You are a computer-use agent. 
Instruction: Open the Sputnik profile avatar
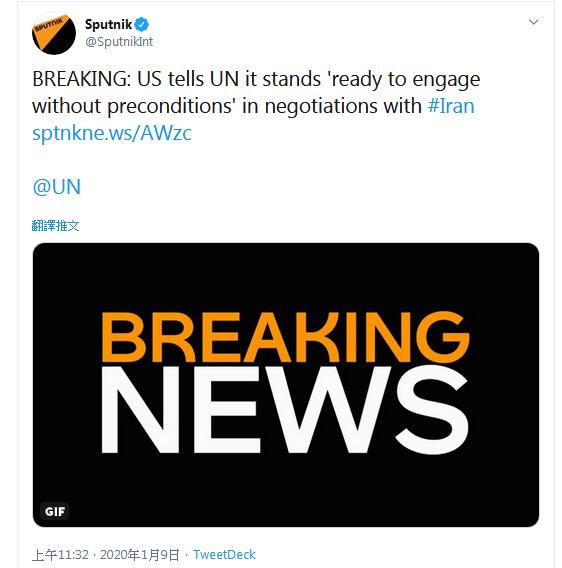tap(54, 33)
